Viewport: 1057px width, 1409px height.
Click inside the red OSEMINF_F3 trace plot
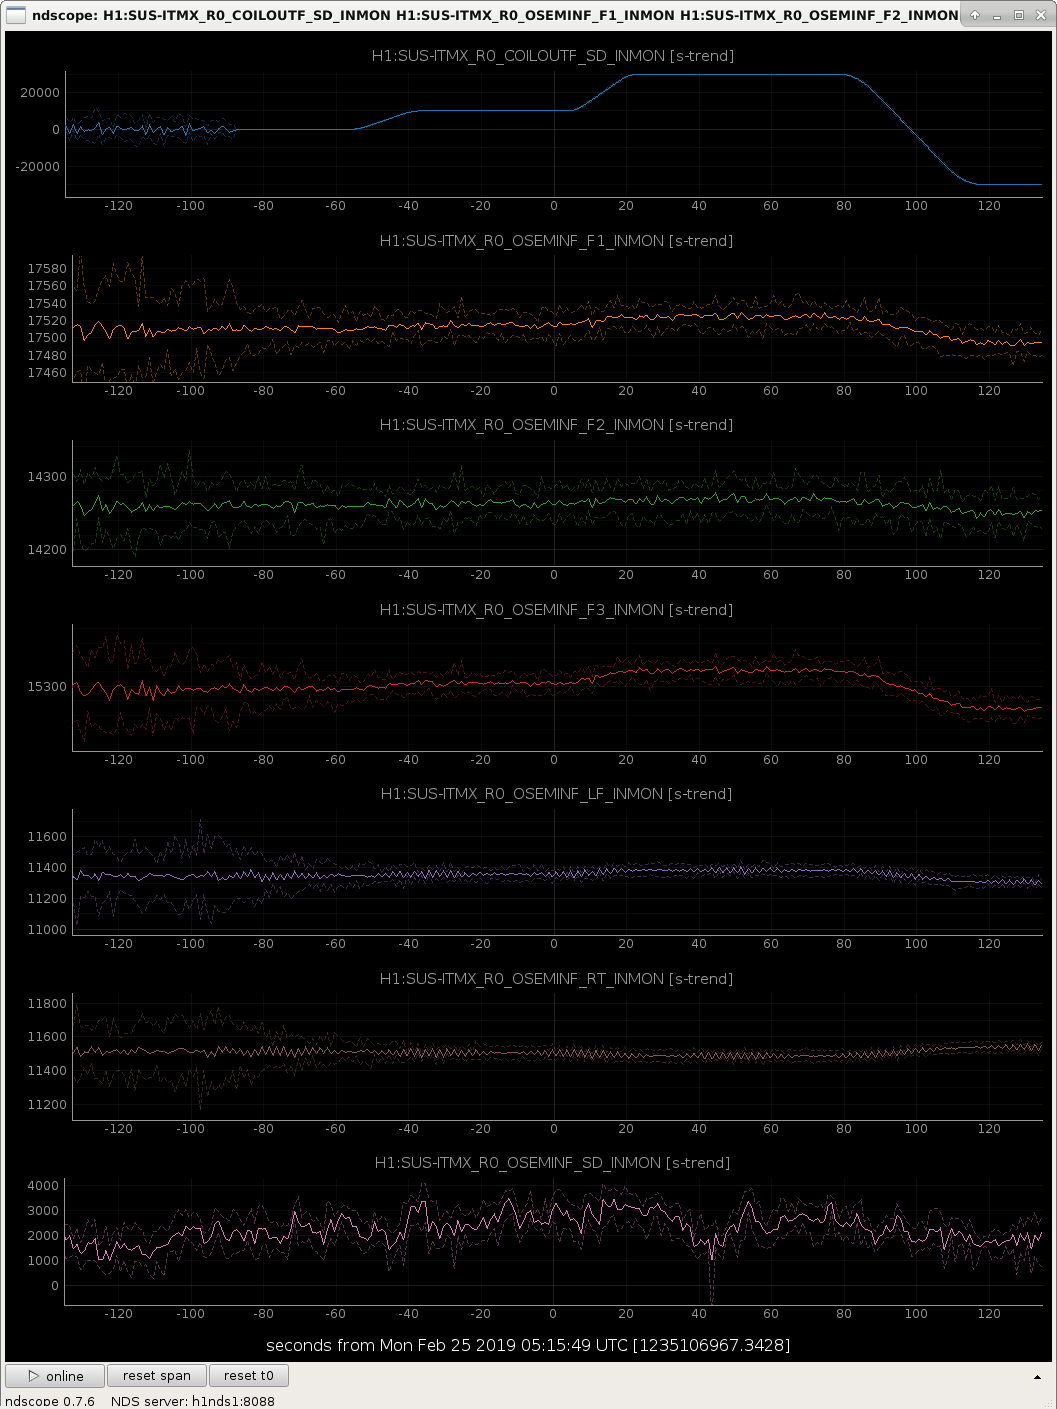click(557, 687)
